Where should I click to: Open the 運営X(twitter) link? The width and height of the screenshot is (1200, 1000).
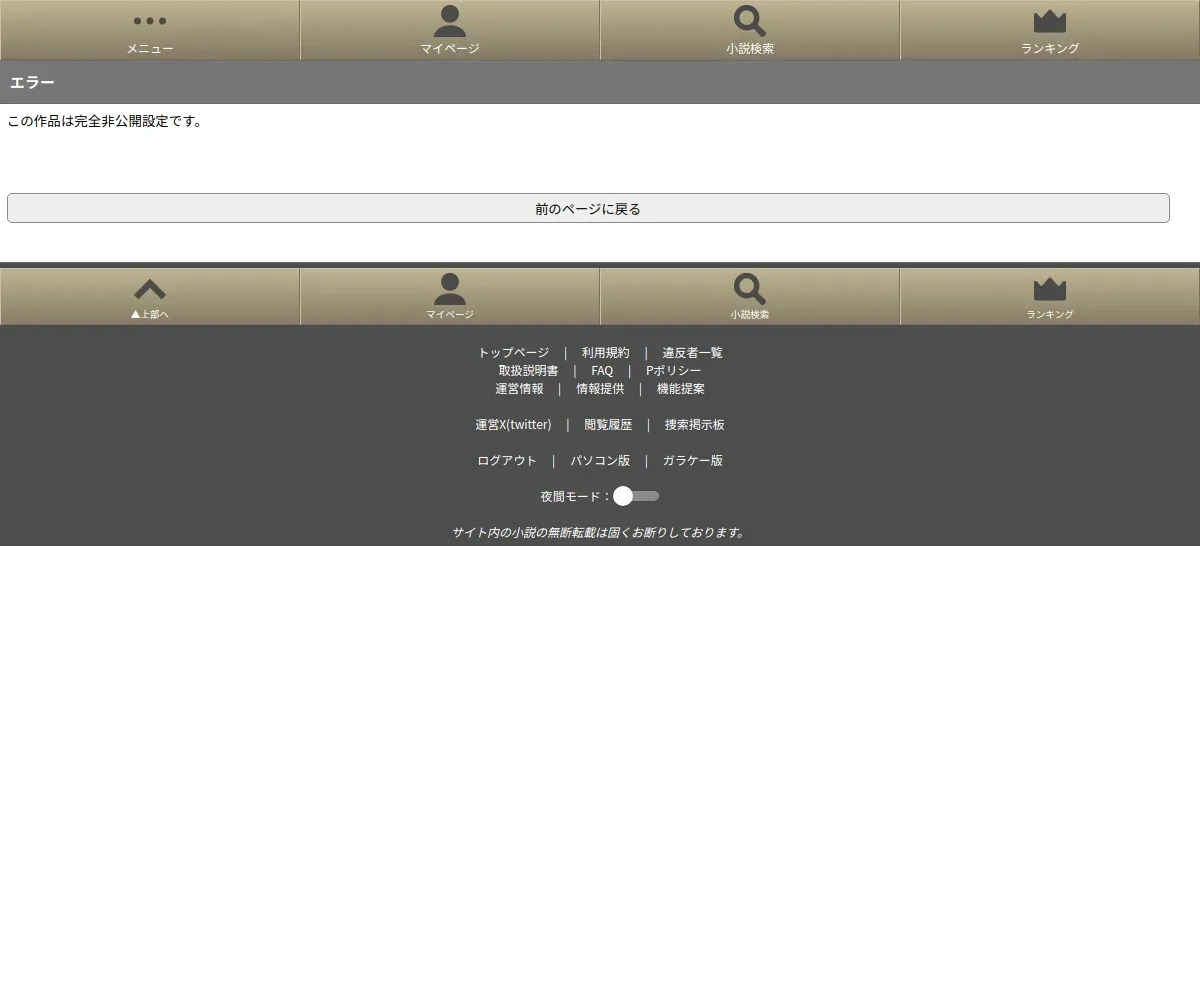[x=513, y=425]
